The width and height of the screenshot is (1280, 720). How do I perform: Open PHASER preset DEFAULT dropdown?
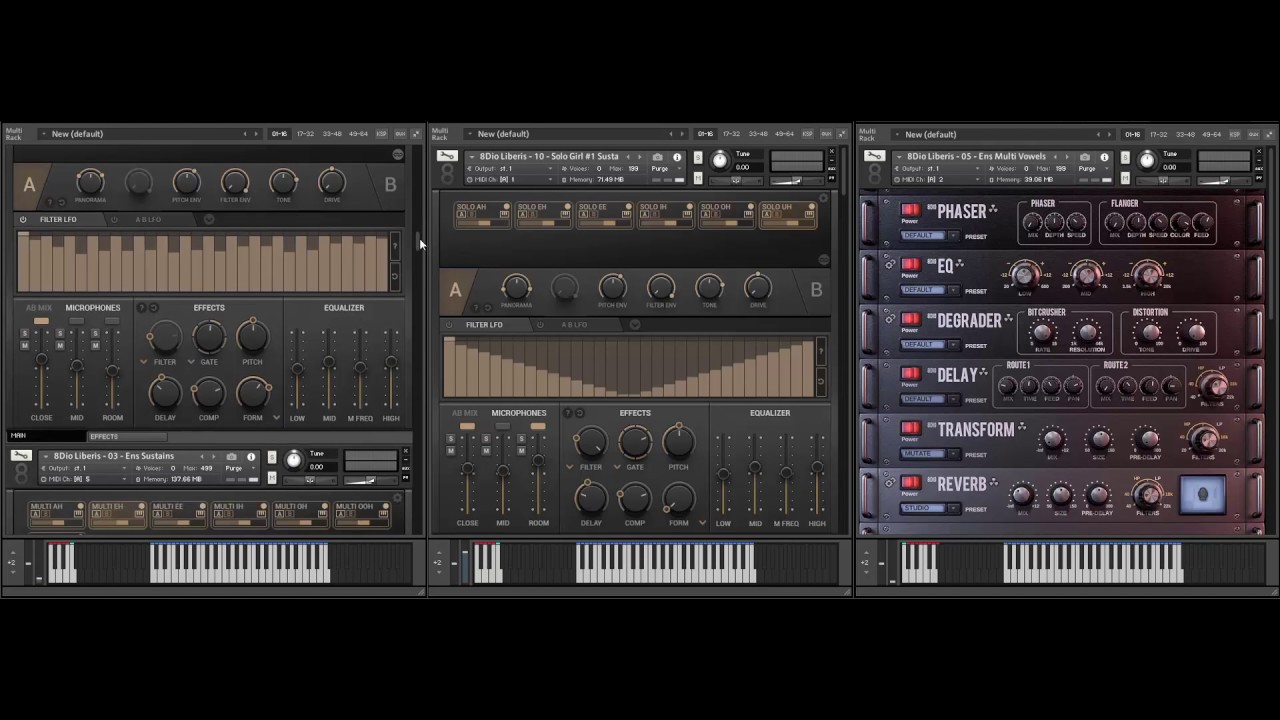[x=930, y=236]
